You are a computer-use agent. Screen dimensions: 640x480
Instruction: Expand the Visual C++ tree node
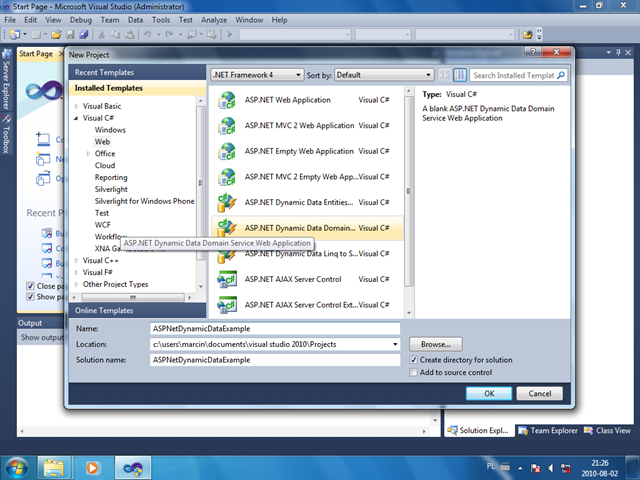point(76,260)
